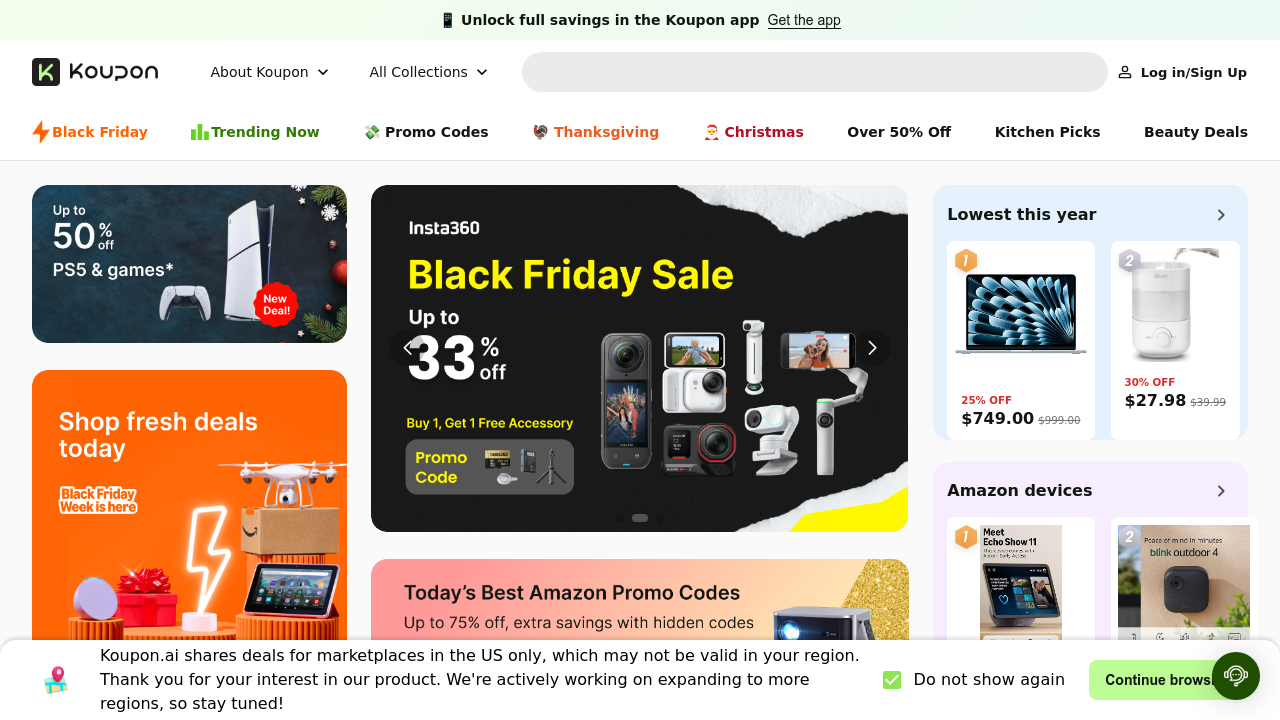Expand the Amazon devices section arrow

coord(1221,491)
